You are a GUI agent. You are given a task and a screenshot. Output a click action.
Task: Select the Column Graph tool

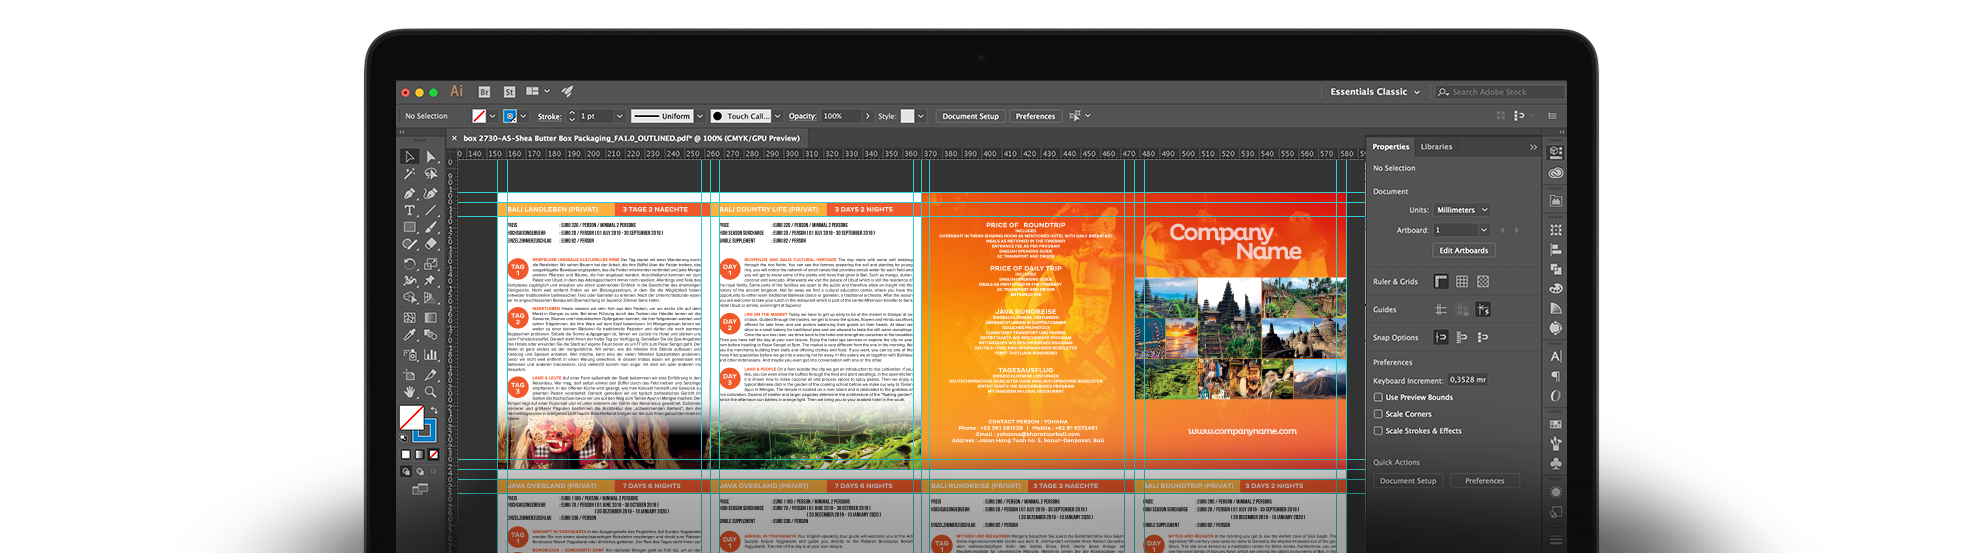pyautogui.click(x=431, y=354)
